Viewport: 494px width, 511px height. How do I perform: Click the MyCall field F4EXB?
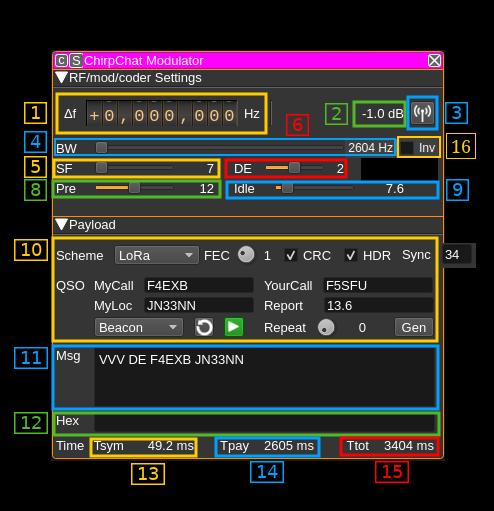click(x=199, y=286)
